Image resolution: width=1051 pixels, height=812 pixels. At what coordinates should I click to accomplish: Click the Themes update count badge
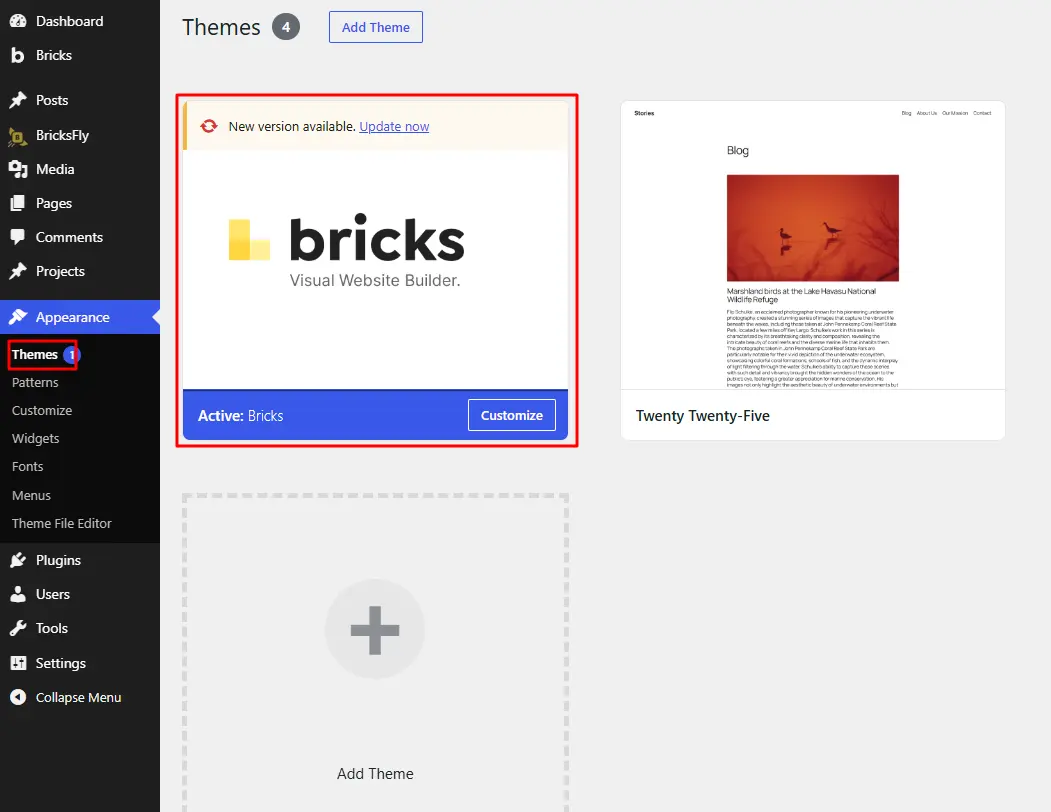click(x=71, y=354)
